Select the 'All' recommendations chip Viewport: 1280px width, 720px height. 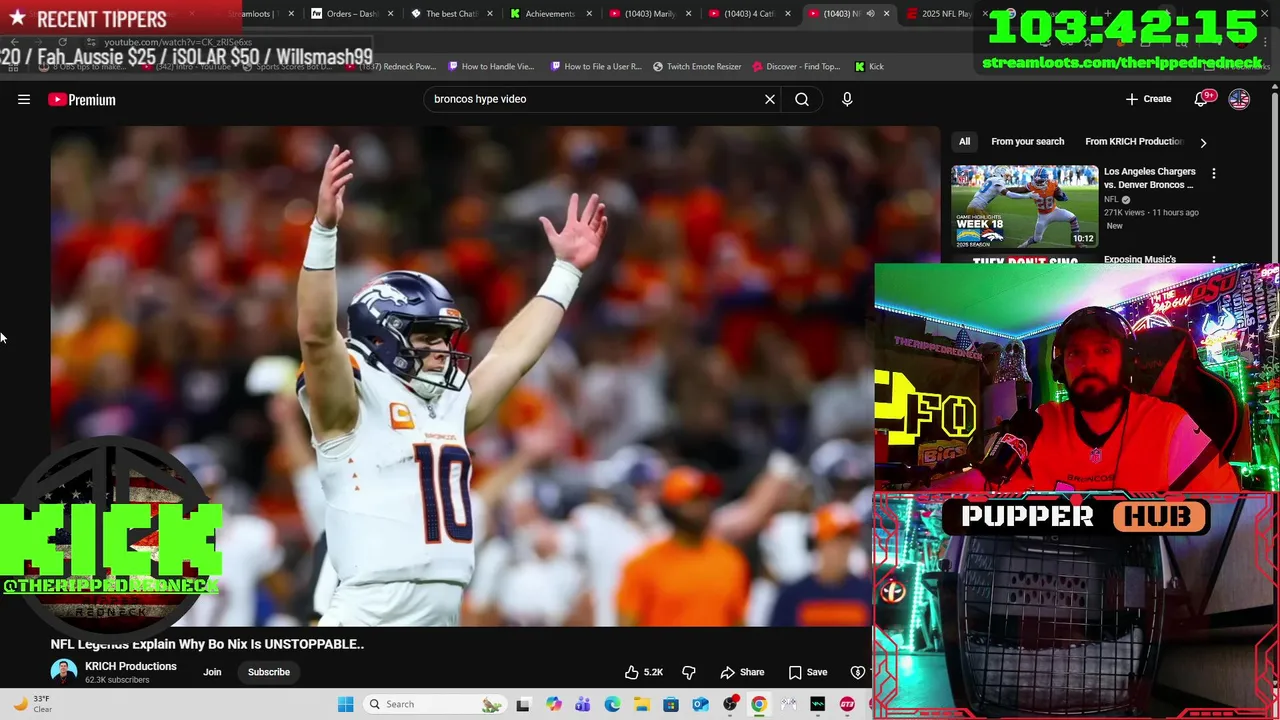pyautogui.click(x=965, y=142)
